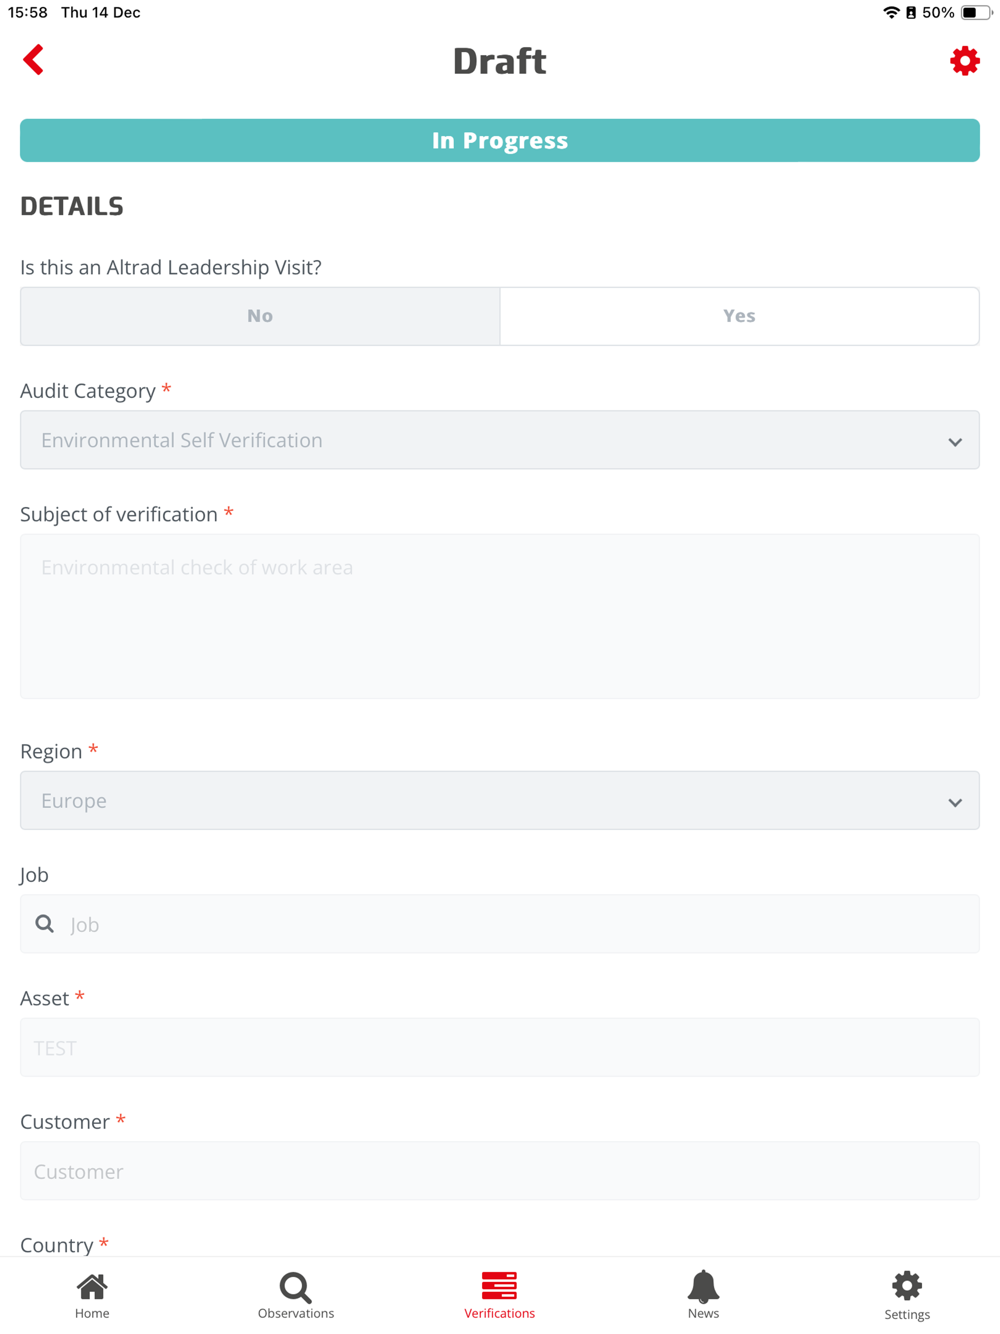Tap the red back arrow icon
1000x1334 pixels.
[x=34, y=60]
